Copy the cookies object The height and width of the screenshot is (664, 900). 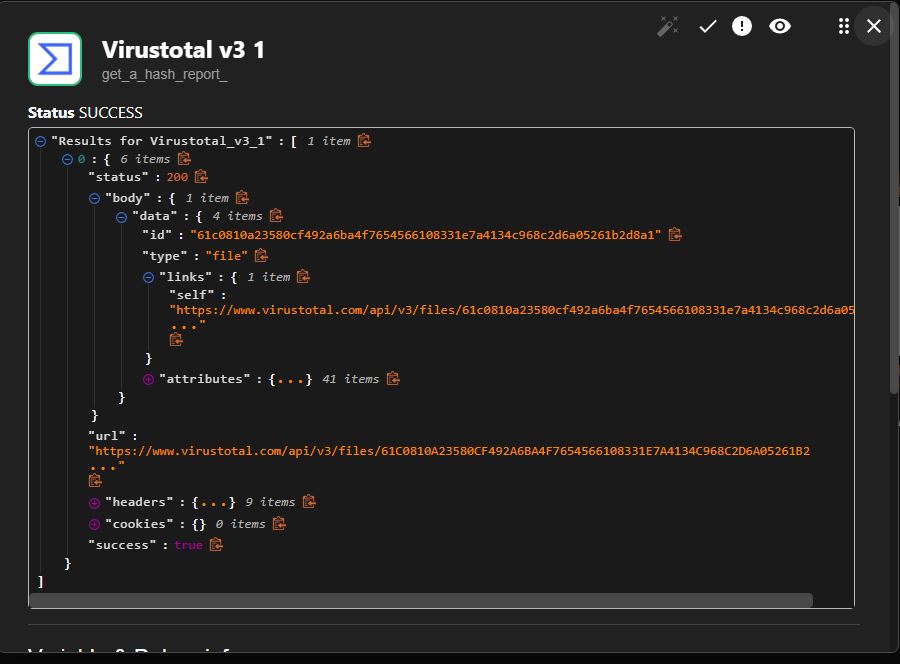(280, 523)
